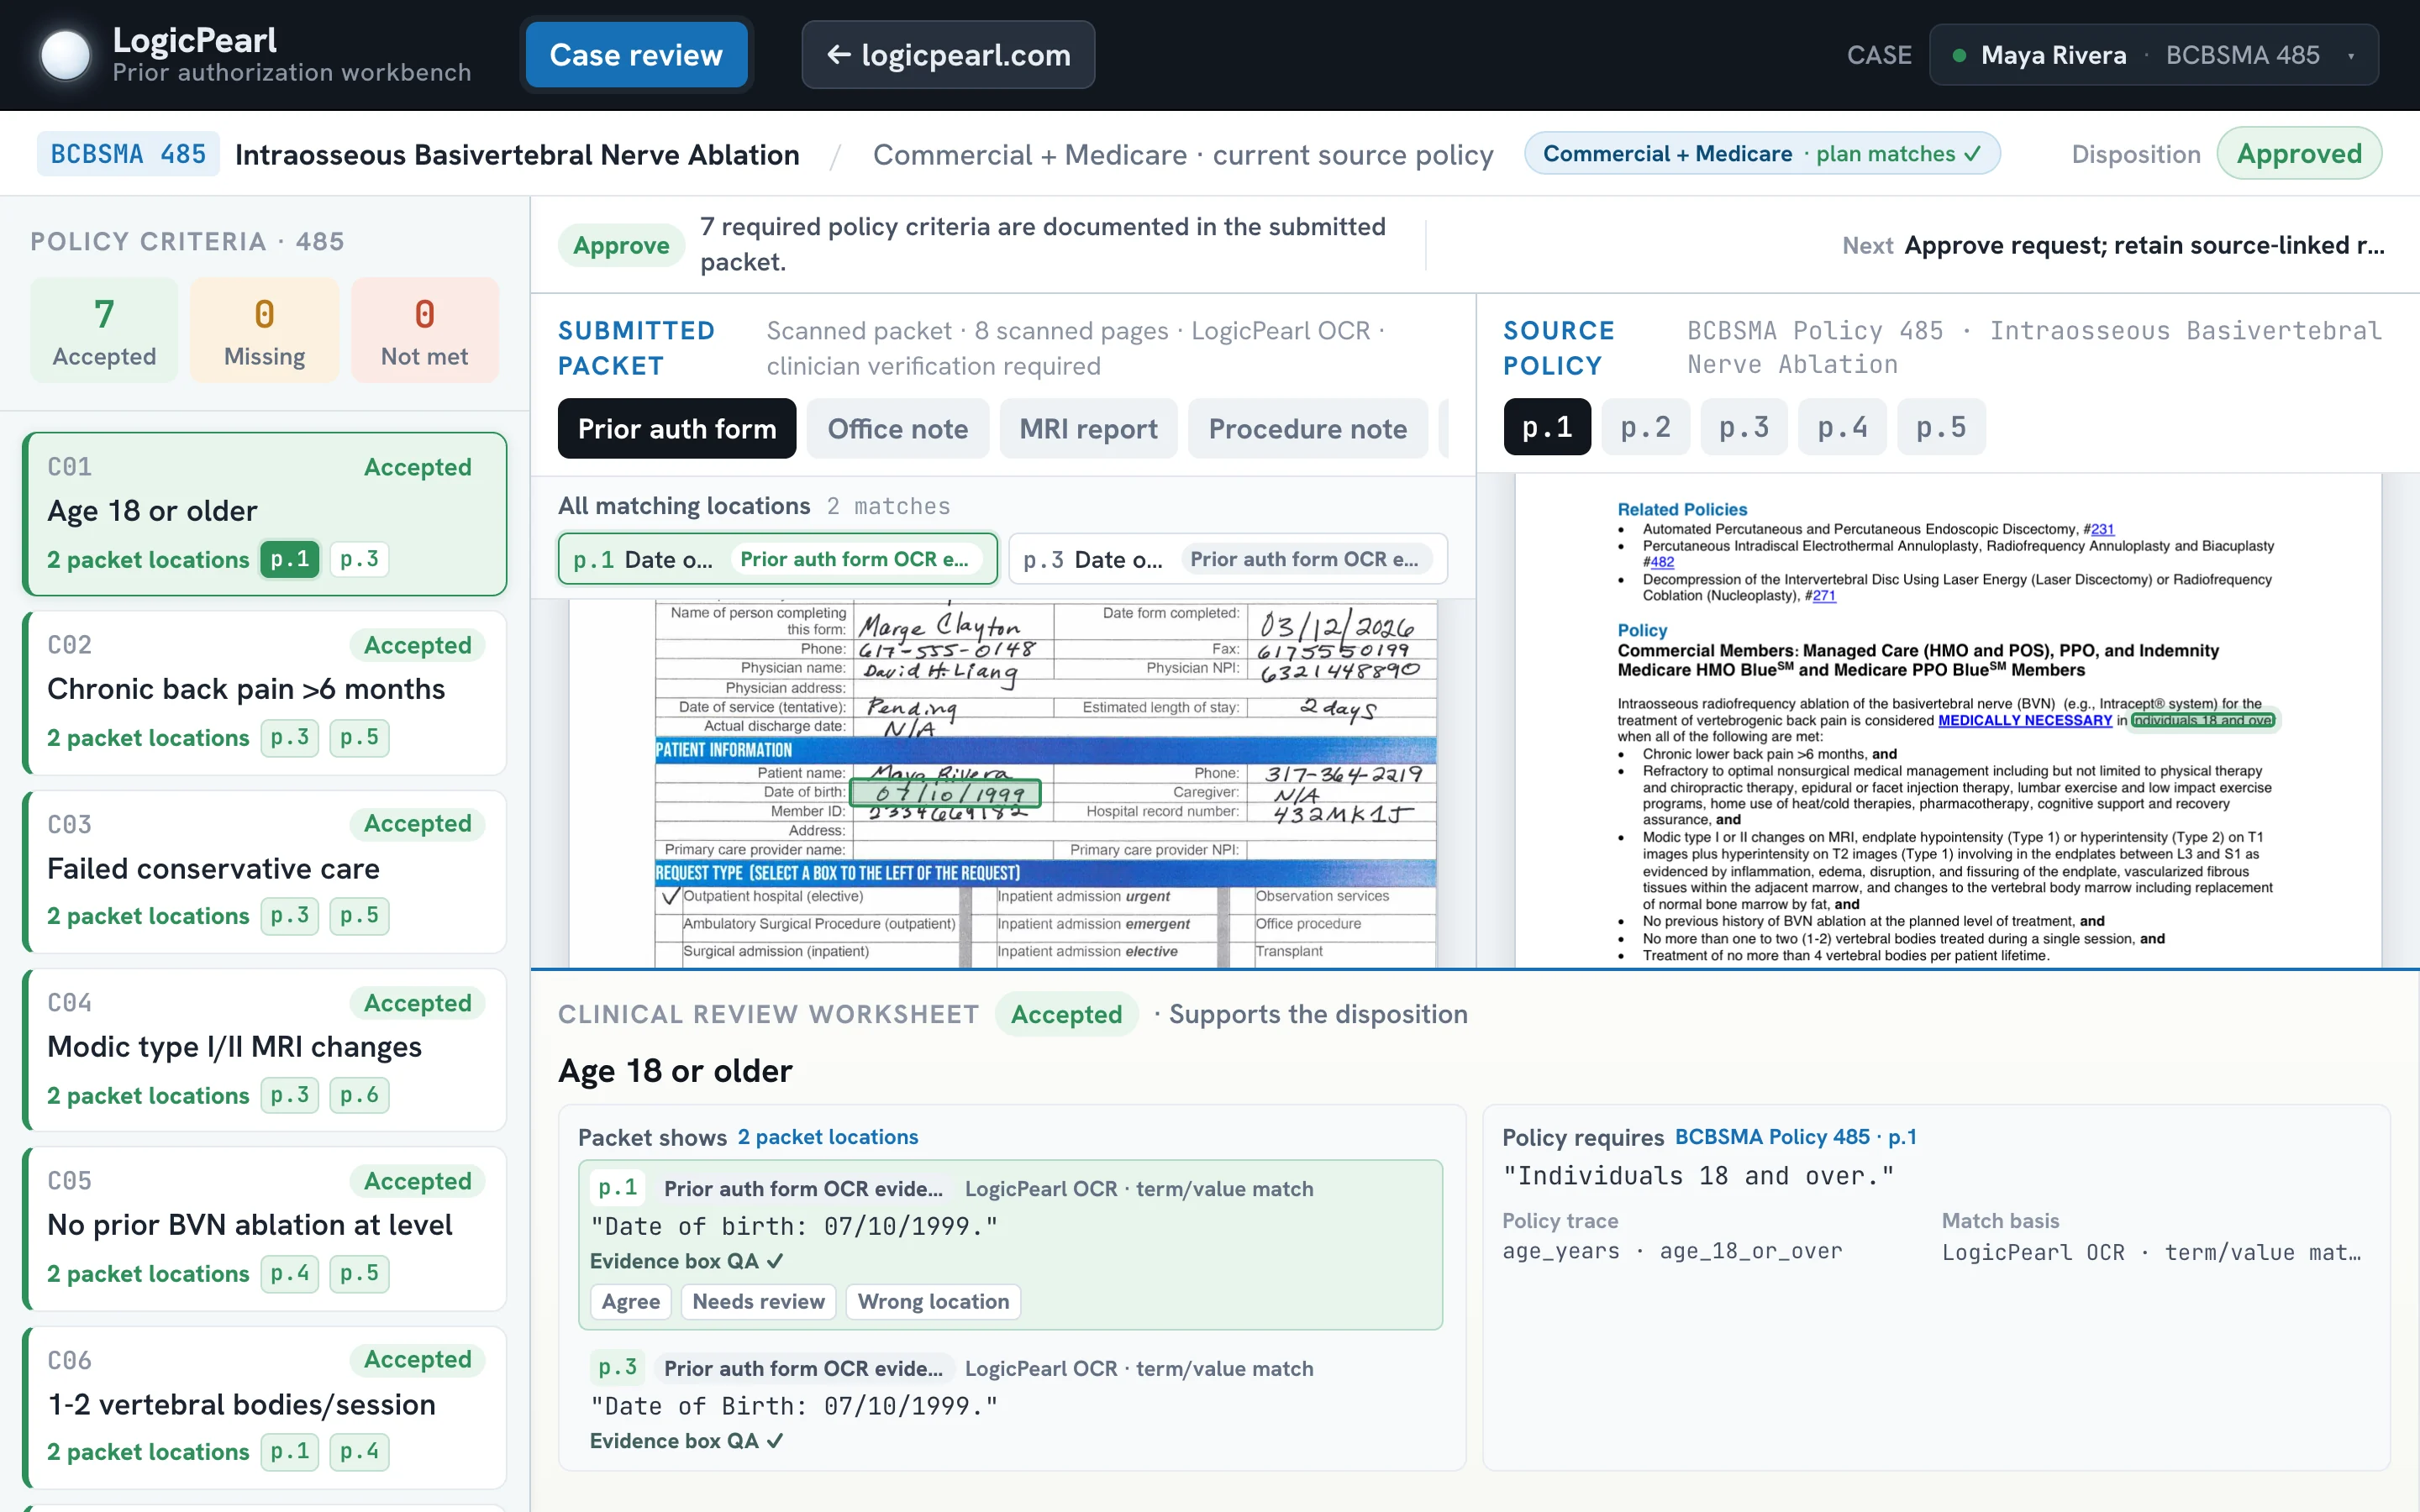The height and width of the screenshot is (1512, 2420).
Task: Select C04 Modic type MRI changes card
Action: pos(265,1050)
